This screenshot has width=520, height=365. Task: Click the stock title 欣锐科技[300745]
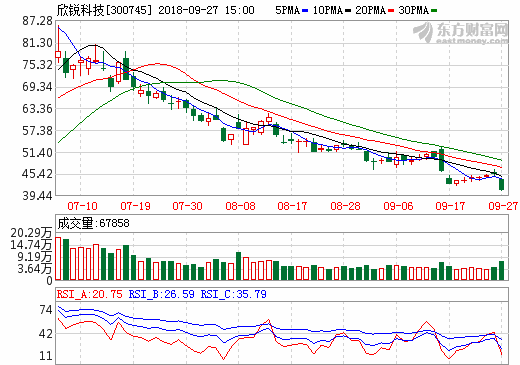tap(104, 10)
